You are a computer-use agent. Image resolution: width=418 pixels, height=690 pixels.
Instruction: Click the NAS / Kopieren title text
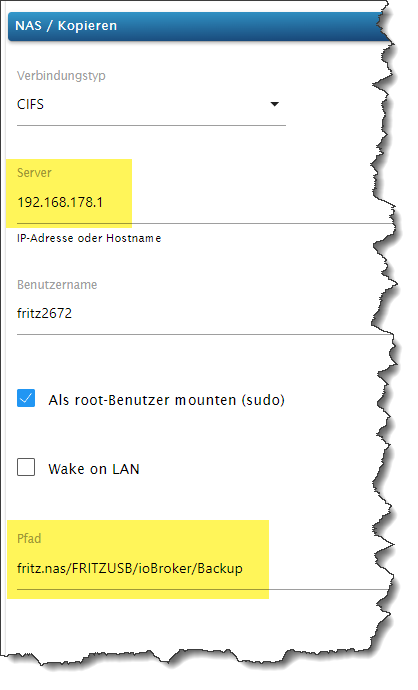66,26
